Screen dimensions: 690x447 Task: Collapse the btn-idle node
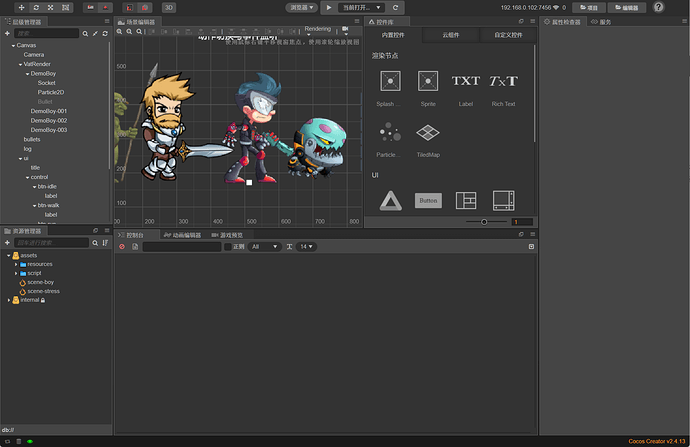click(34, 187)
